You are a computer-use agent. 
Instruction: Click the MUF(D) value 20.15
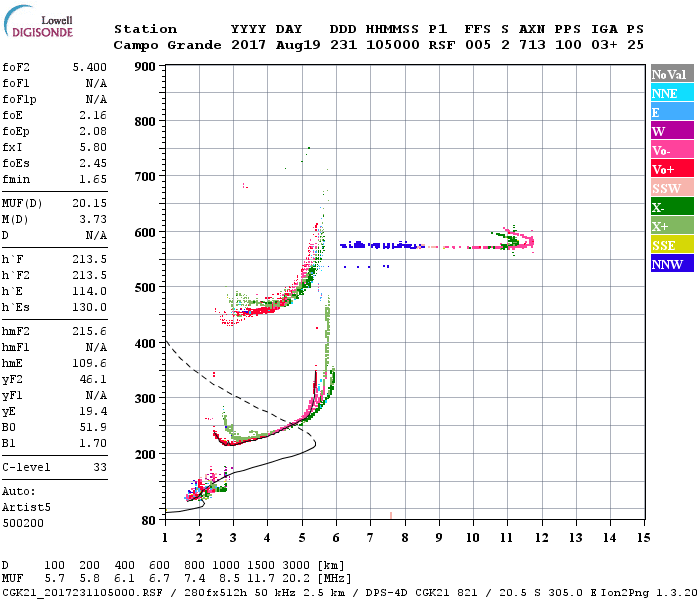(x=90, y=203)
